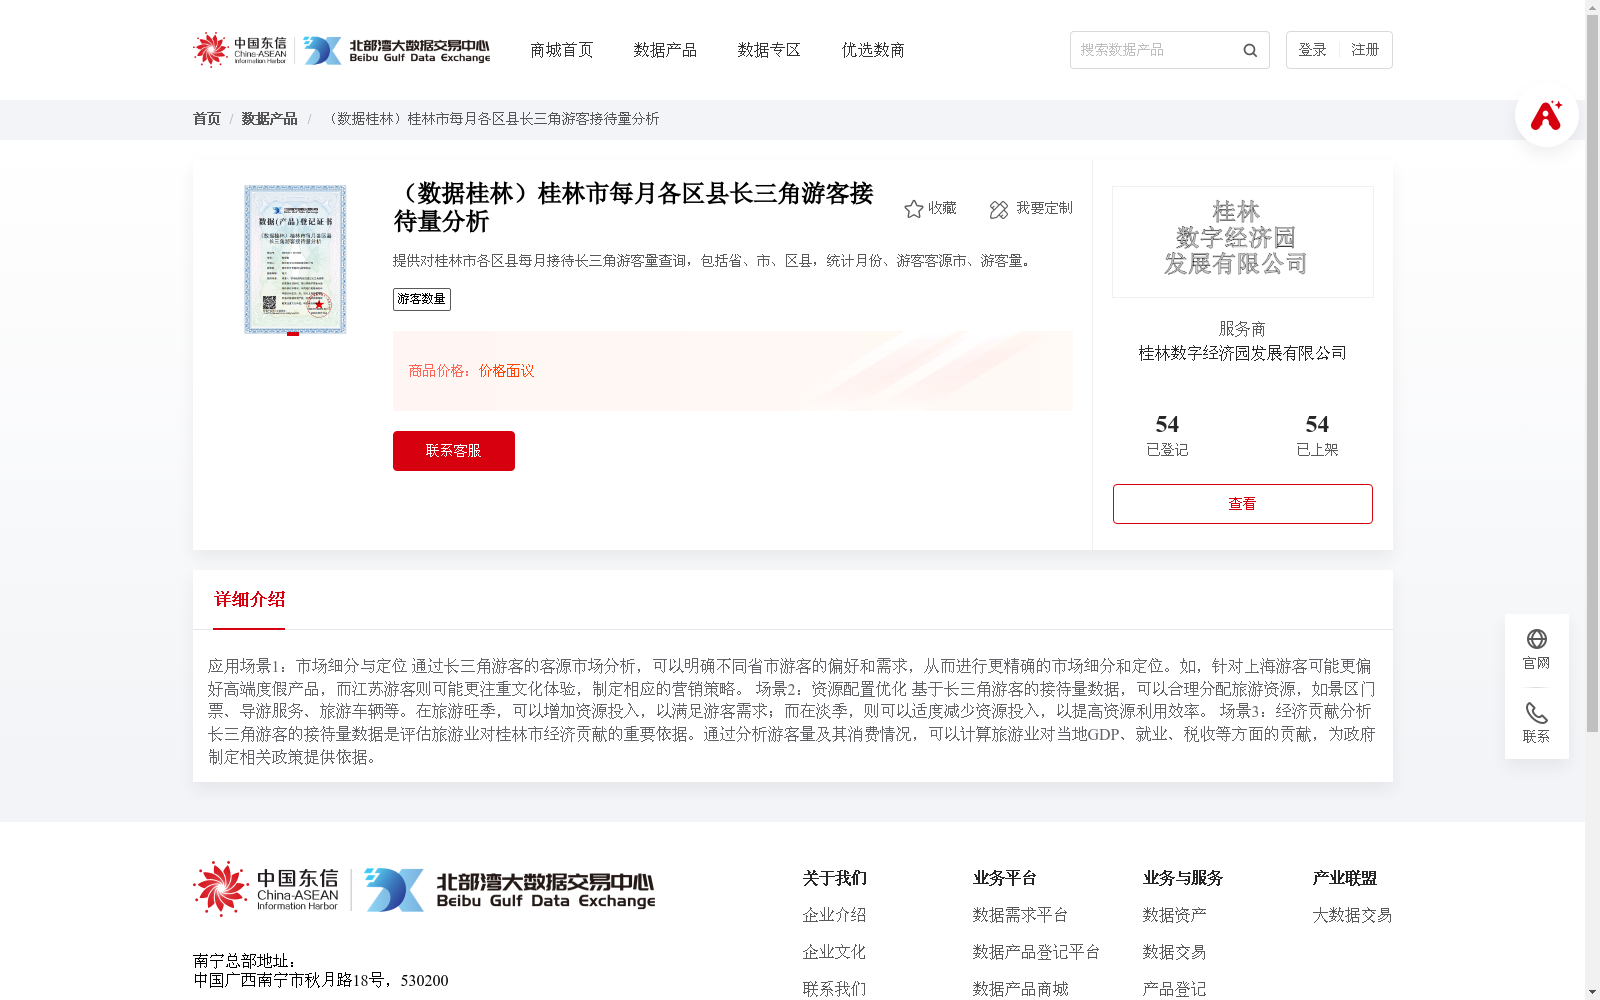Image resolution: width=1600 pixels, height=1000 pixels.
Task: Go to 数据专区 in navigation
Action: coord(769,50)
